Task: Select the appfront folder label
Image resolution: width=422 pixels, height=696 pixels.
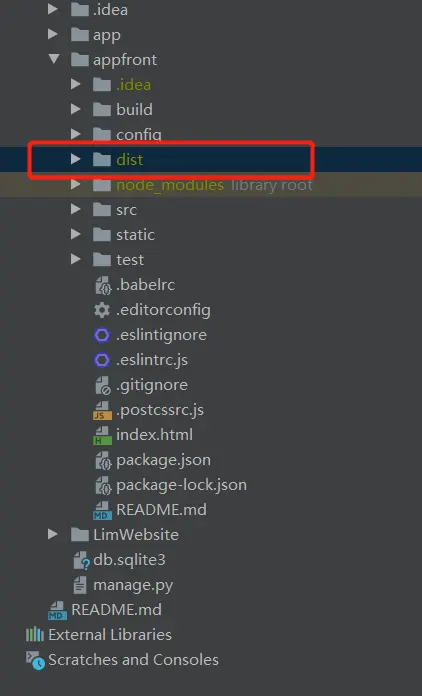Action: click(125, 60)
